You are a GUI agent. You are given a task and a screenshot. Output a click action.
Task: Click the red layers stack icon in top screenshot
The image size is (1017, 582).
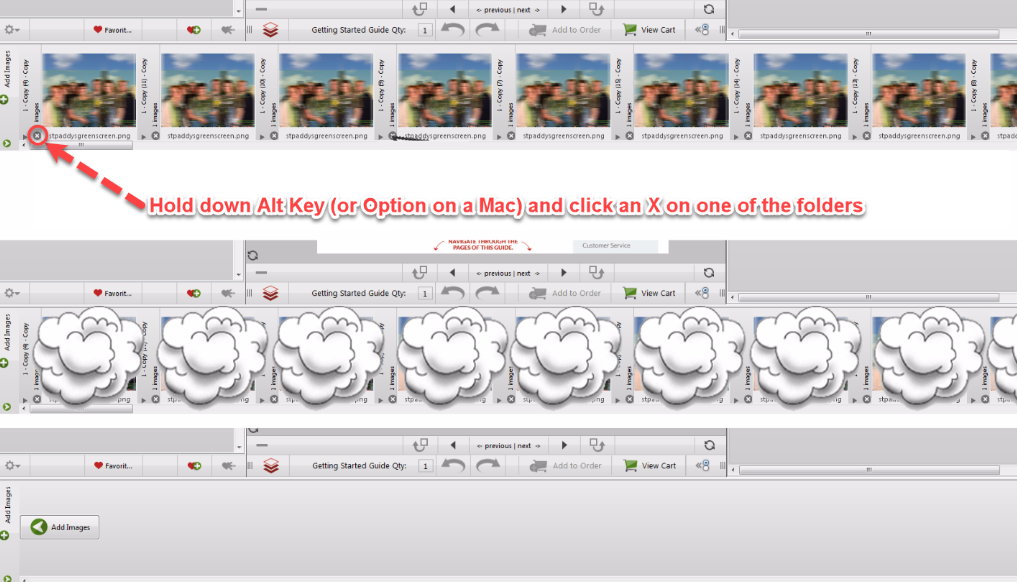pos(270,30)
